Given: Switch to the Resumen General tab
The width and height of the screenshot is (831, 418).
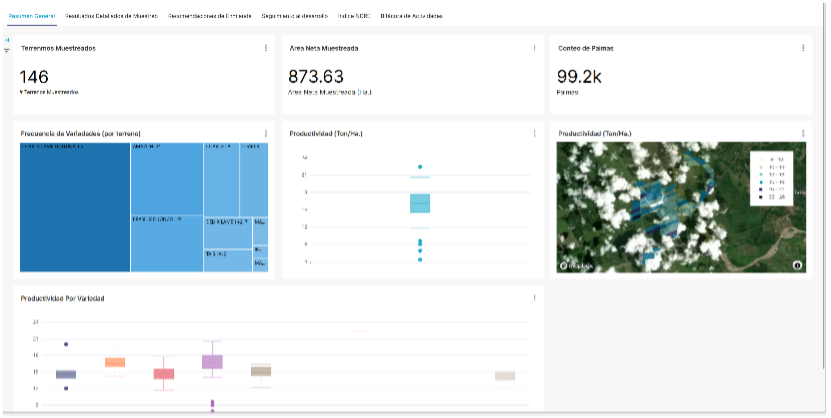Looking at the screenshot, I should tap(32, 17).
